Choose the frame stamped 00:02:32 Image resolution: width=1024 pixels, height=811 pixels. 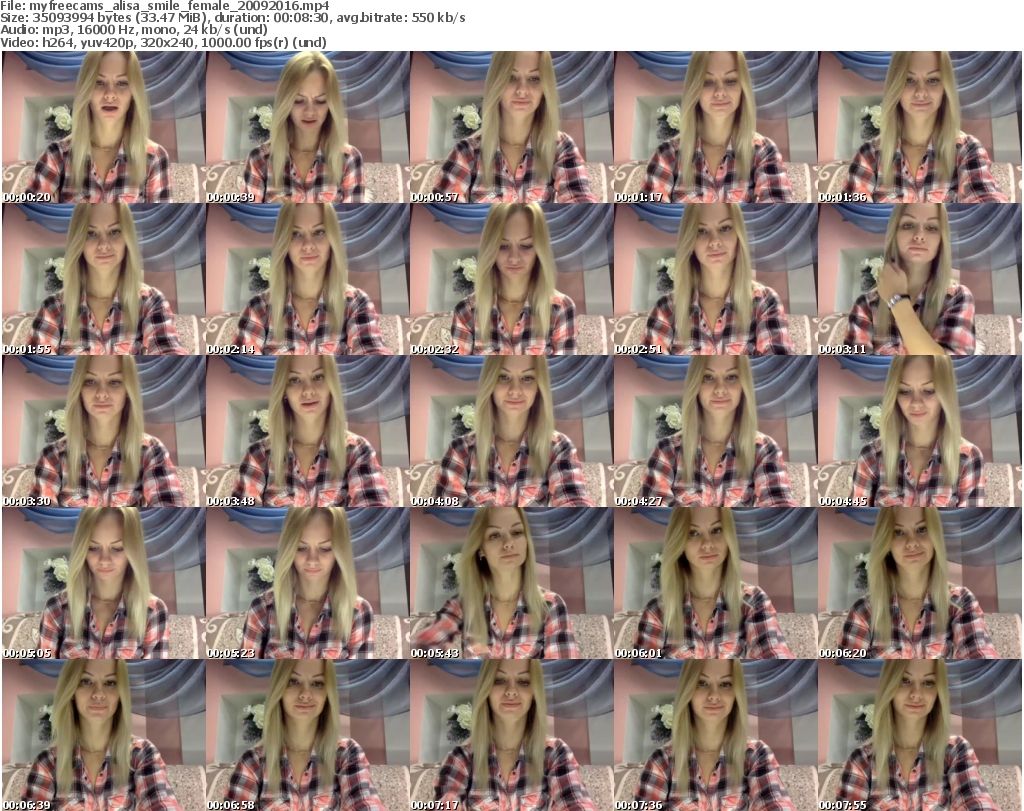tap(511, 279)
